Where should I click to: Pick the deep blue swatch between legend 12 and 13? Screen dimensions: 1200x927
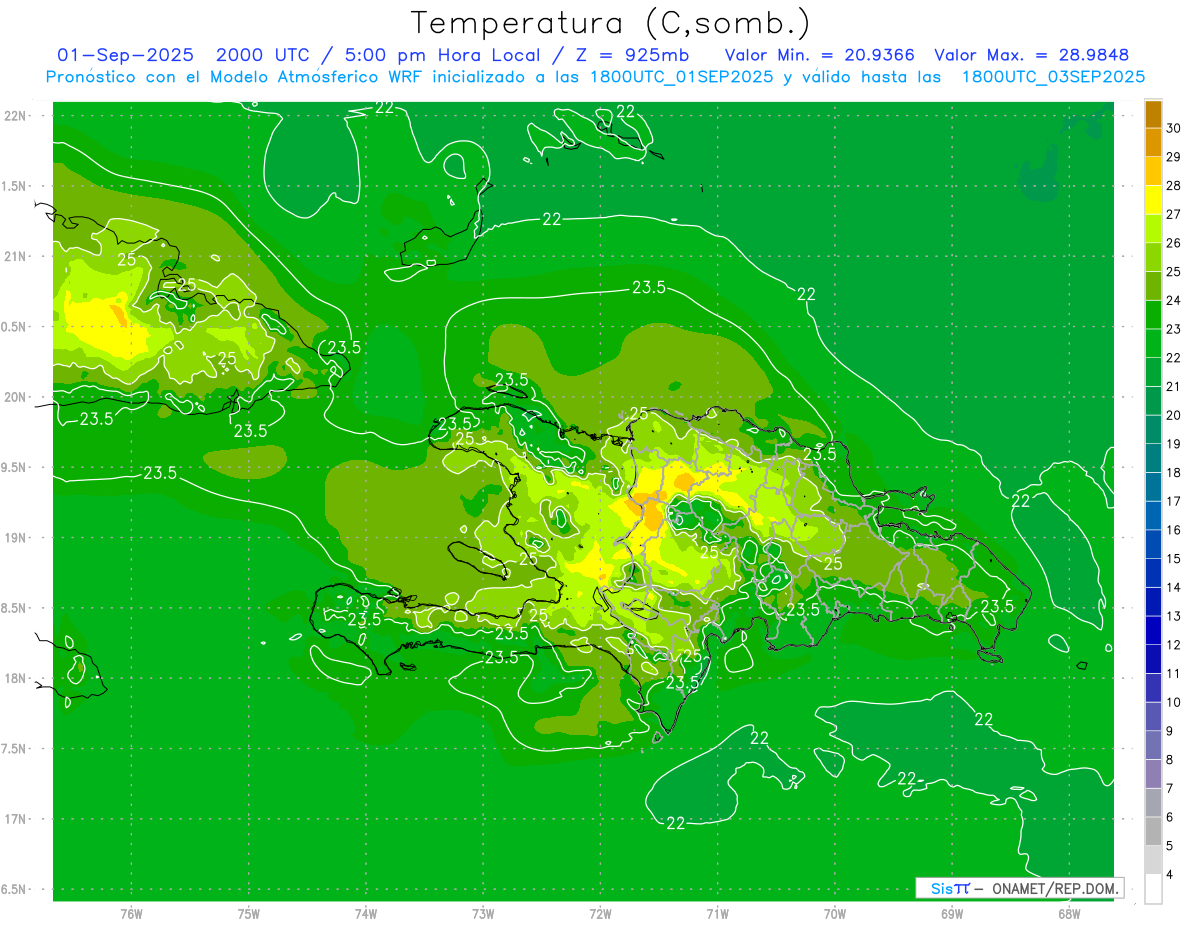point(1153,630)
